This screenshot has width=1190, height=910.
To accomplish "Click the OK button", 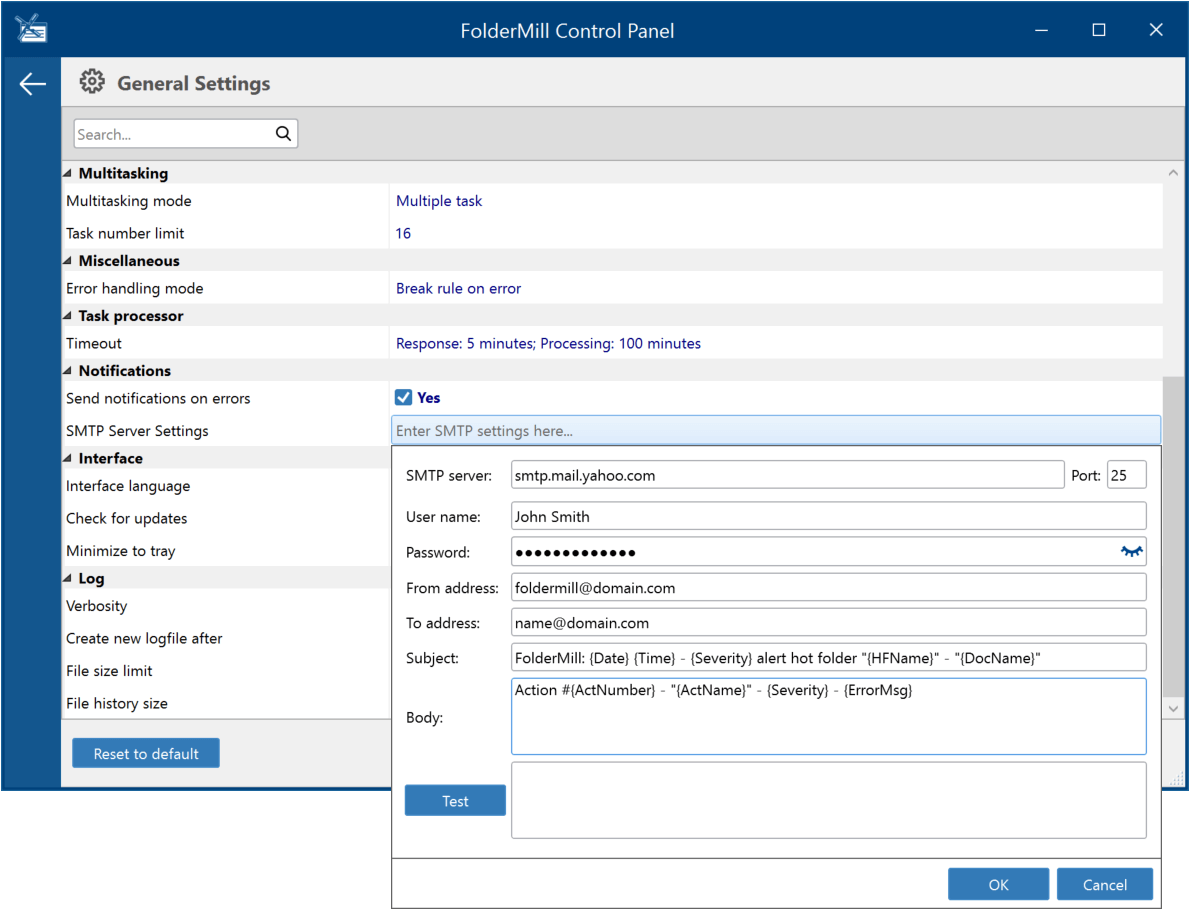I will point(998,884).
